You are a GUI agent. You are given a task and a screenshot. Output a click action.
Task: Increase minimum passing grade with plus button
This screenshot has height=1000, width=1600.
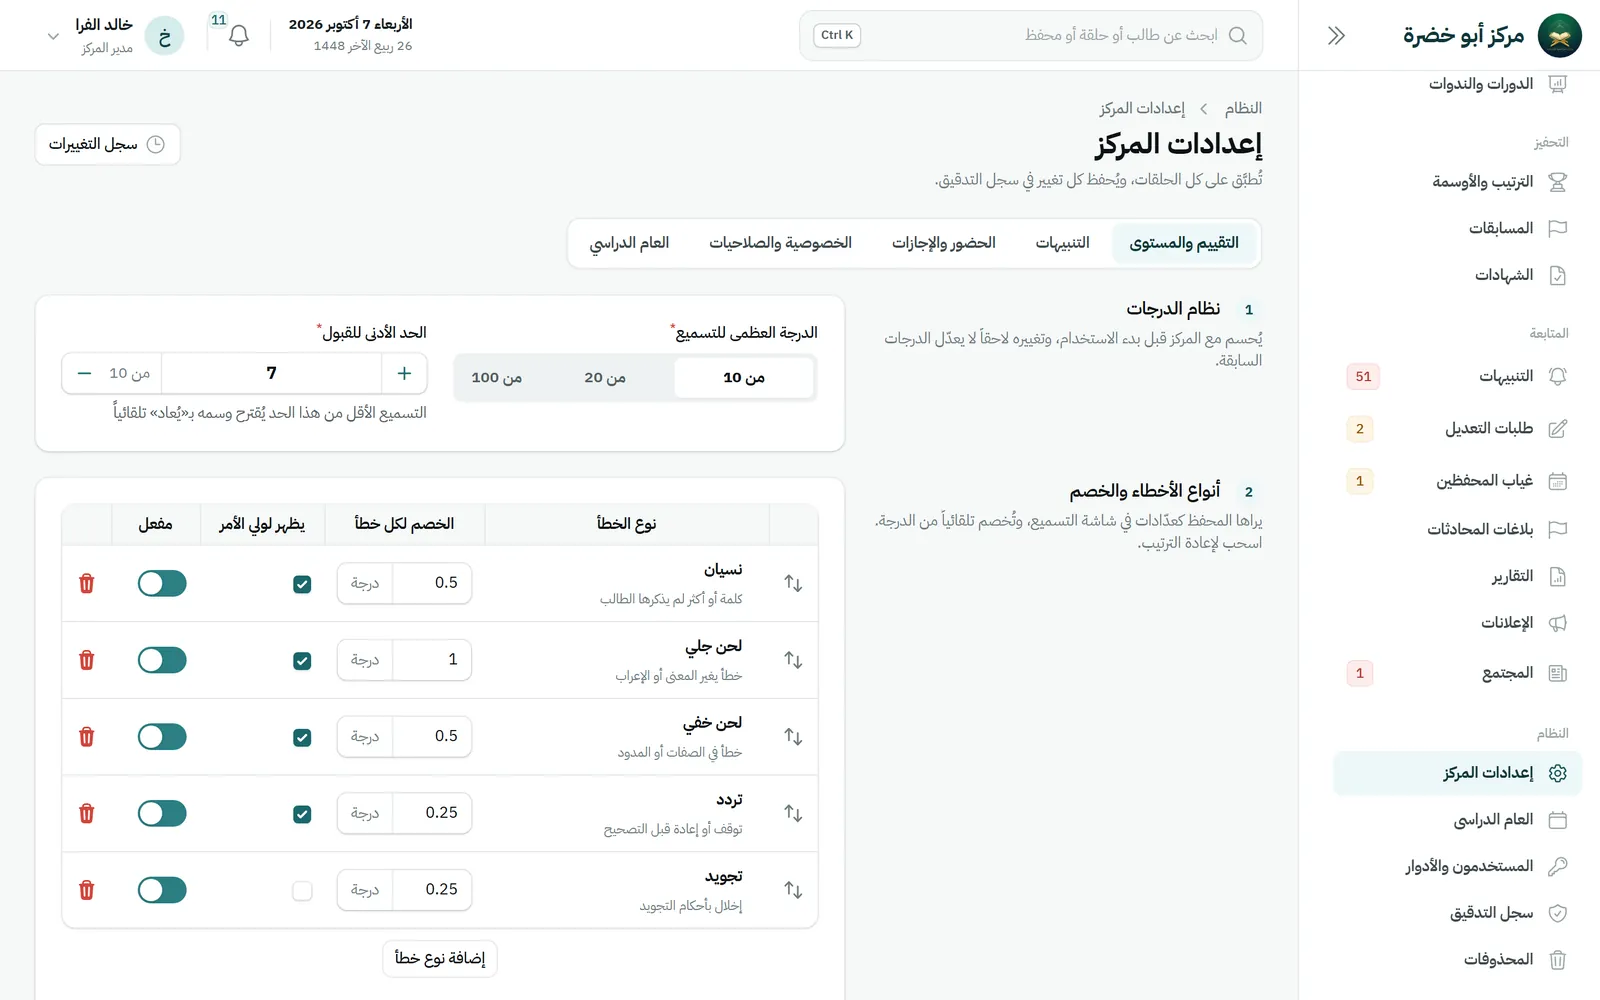(x=404, y=373)
